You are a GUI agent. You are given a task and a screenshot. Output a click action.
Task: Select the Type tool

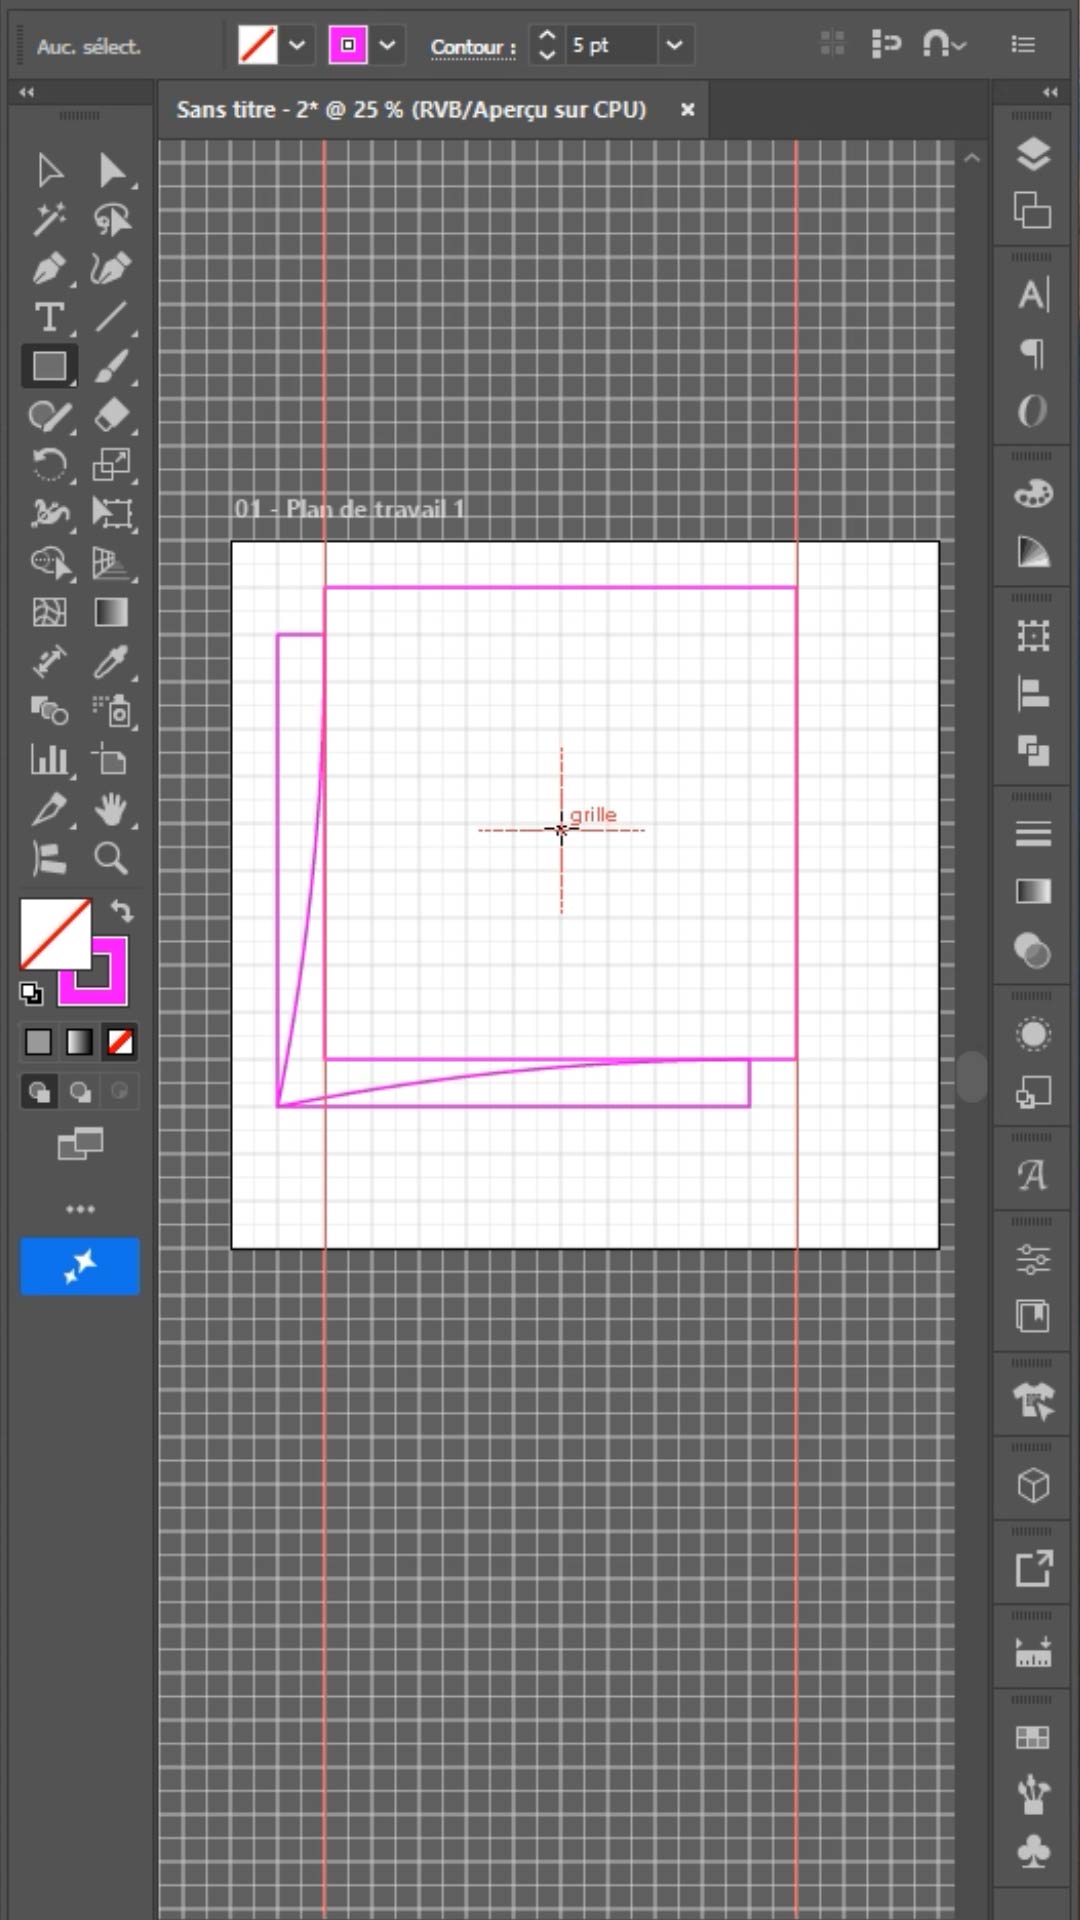tap(50, 317)
